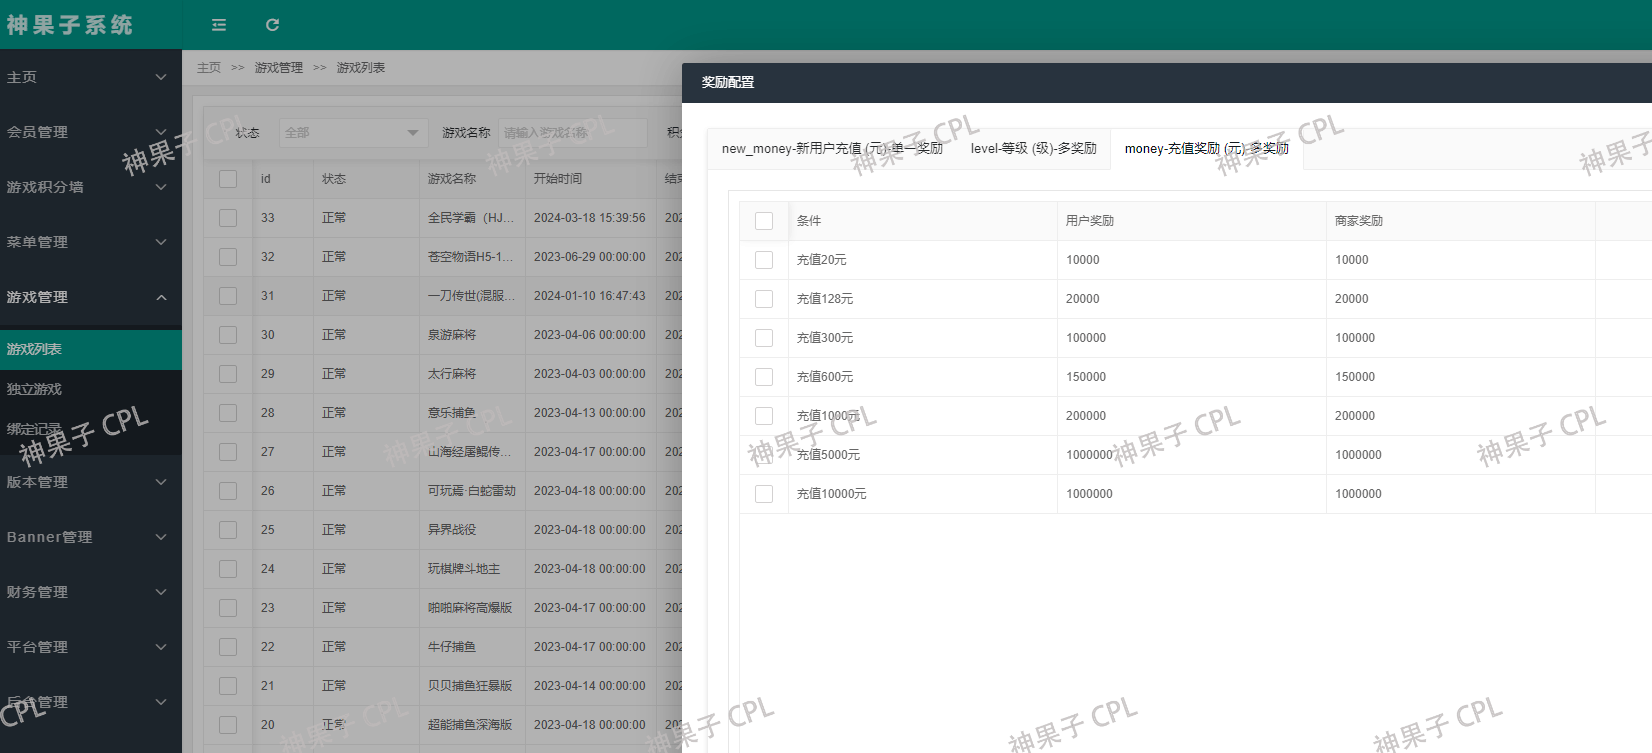This screenshot has height=753, width=1652.
Task: Click game name 牛仔捕鱼
Action: click(452, 647)
